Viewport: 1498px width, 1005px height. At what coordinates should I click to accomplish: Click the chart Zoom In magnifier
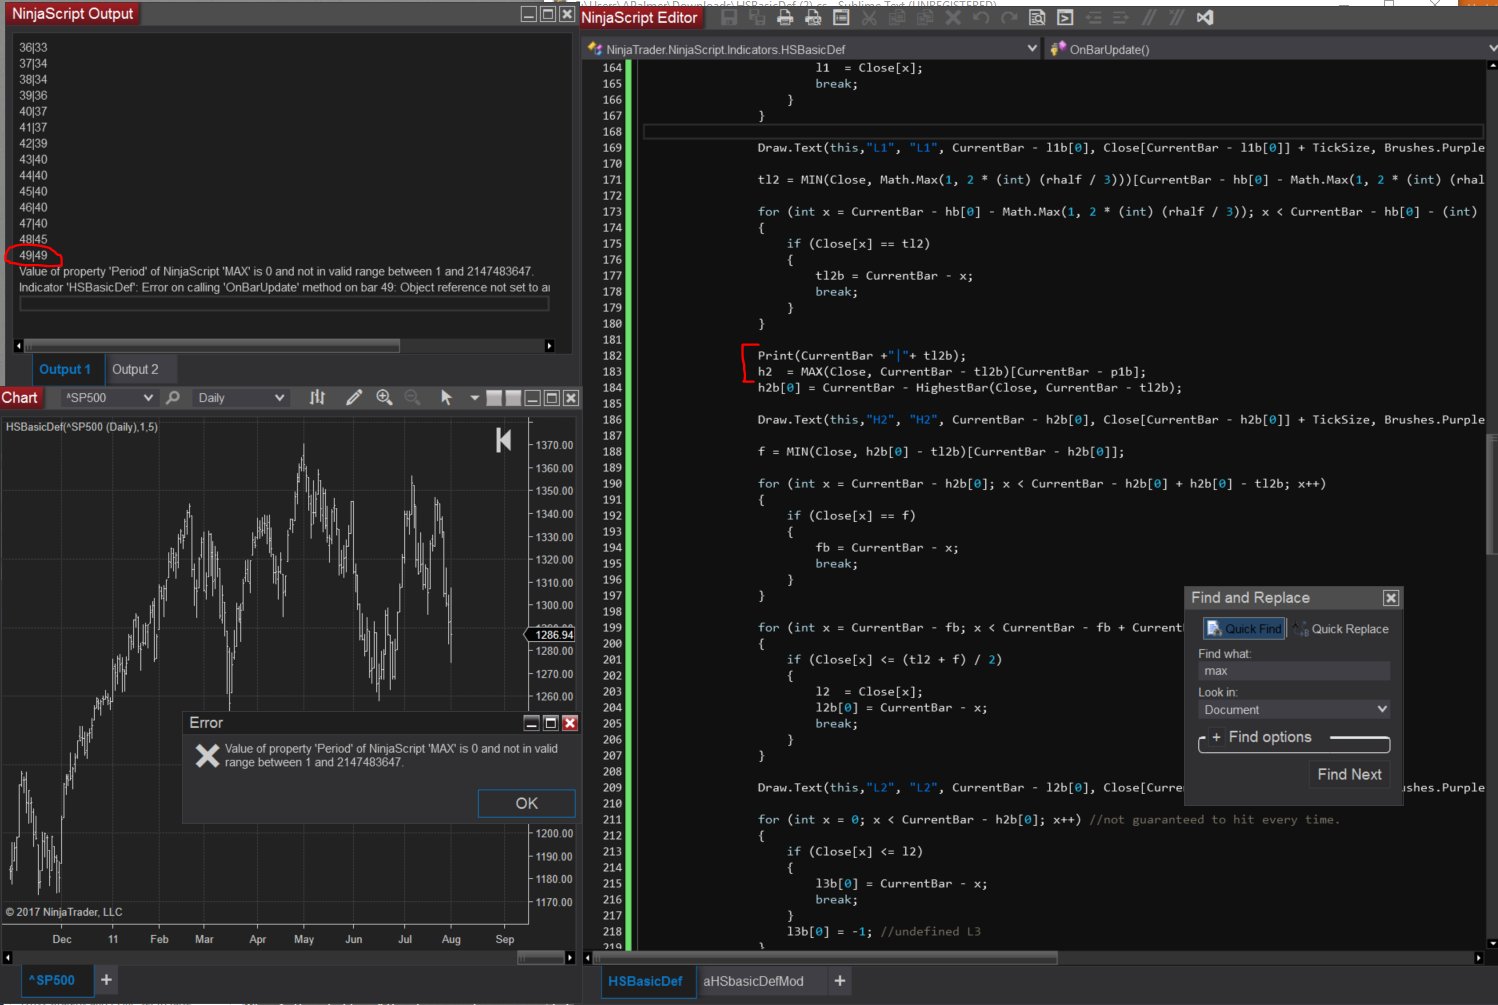384,398
